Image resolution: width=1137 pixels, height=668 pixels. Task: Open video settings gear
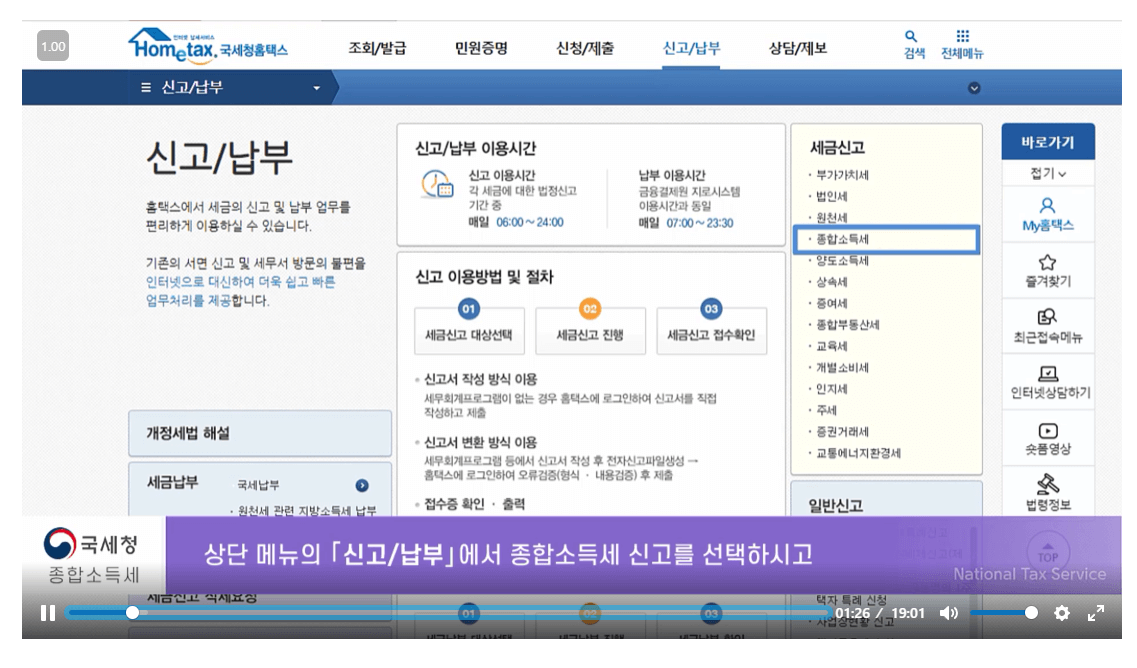coord(1062,614)
